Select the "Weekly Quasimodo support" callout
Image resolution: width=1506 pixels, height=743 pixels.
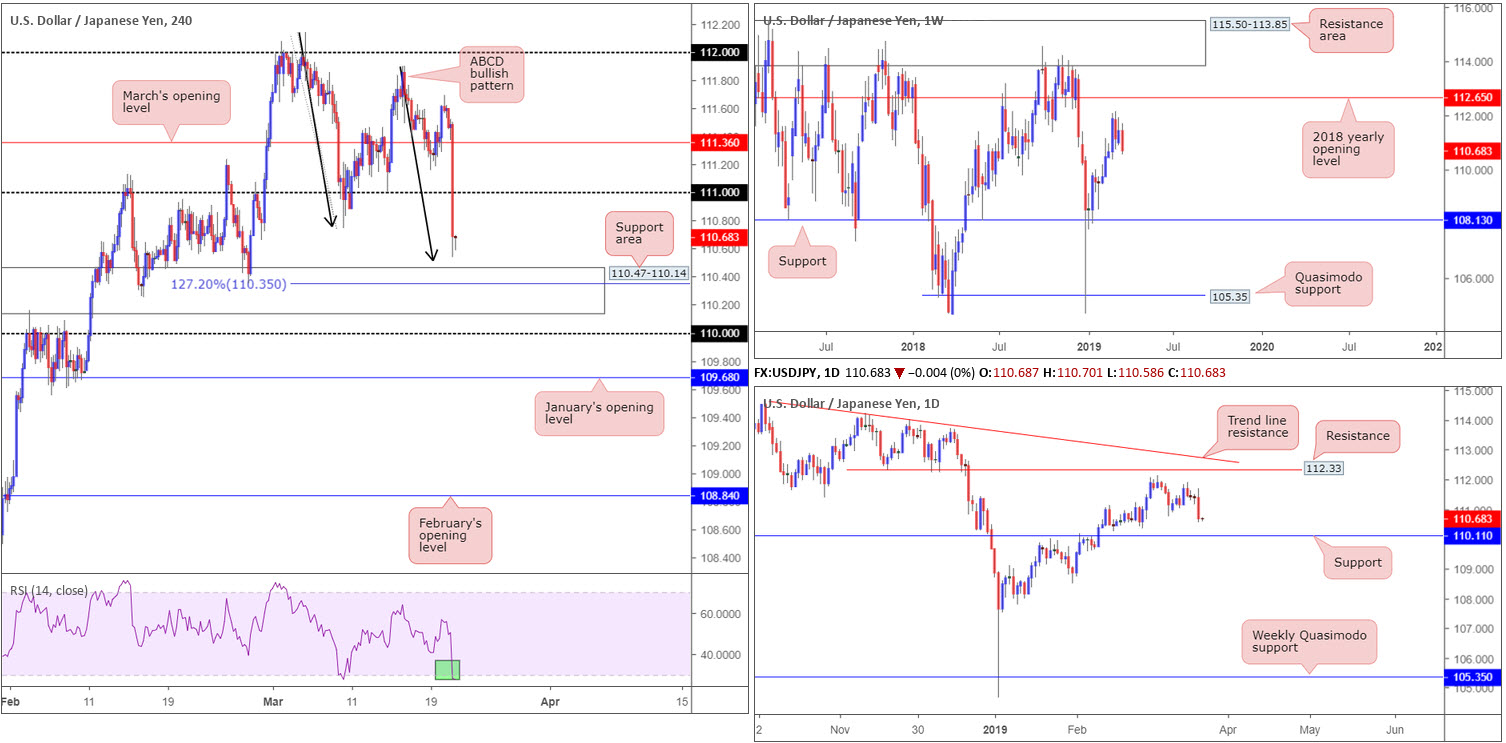click(x=1309, y=641)
